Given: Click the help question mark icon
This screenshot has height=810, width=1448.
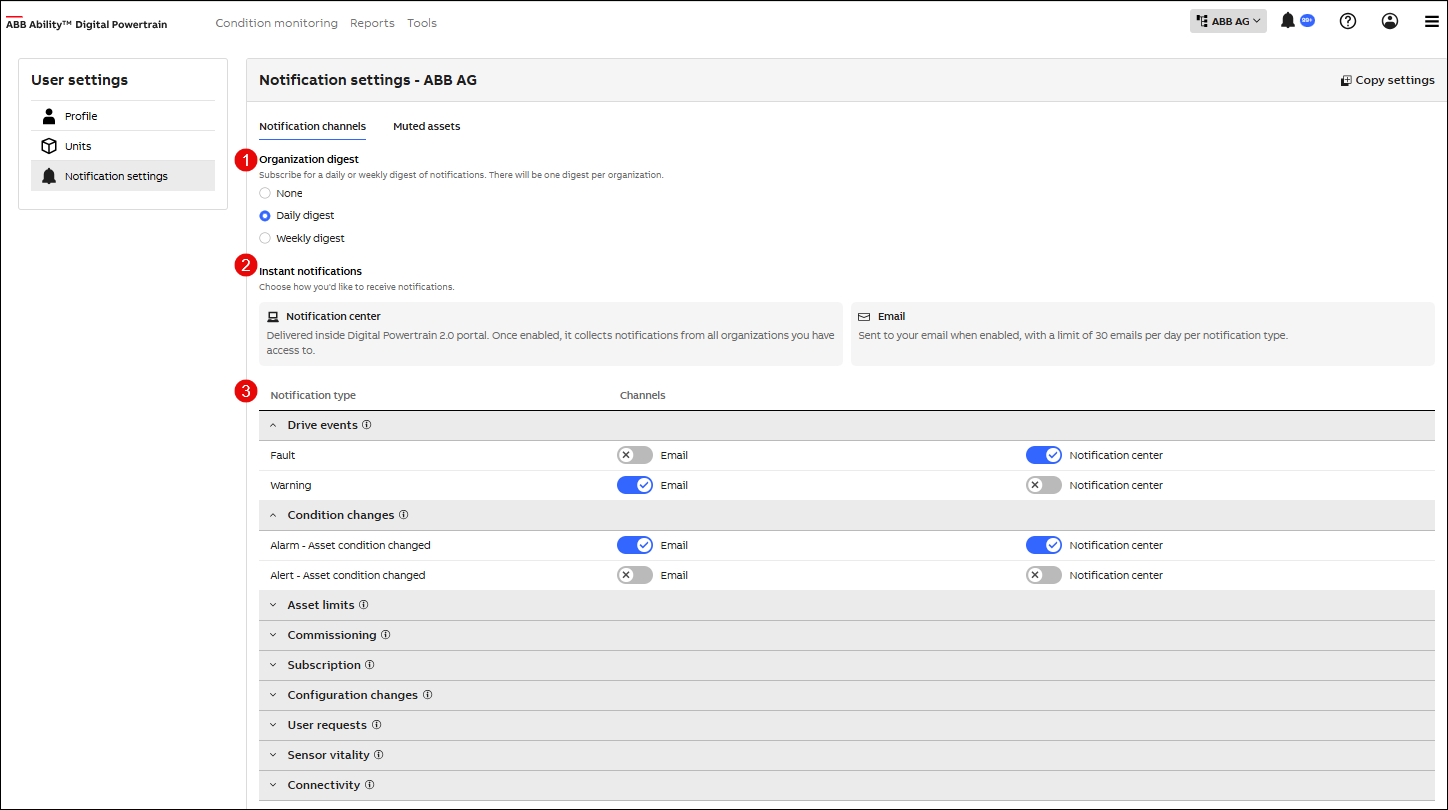Looking at the screenshot, I should 1347,21.
